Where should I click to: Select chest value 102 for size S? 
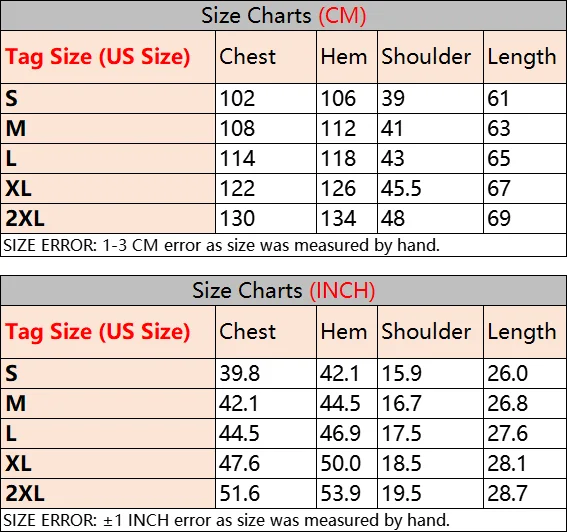pyautogui.click(x=237, y=98)
